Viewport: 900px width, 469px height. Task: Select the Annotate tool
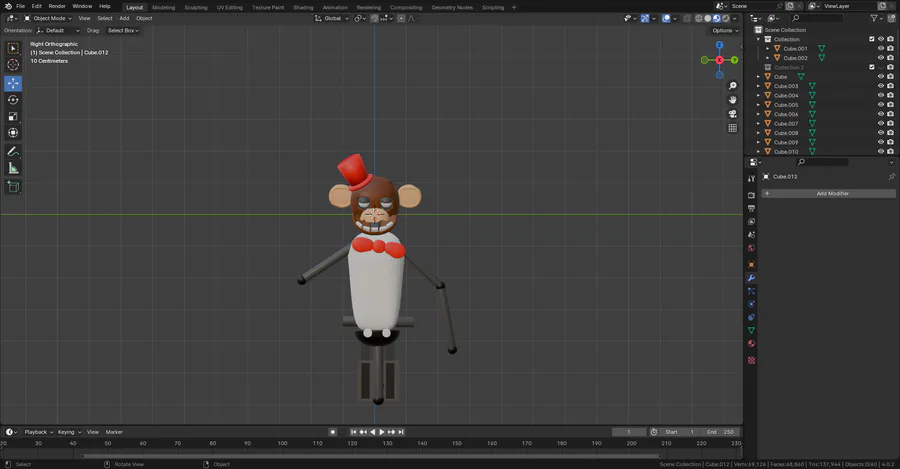tap(13, 152)
